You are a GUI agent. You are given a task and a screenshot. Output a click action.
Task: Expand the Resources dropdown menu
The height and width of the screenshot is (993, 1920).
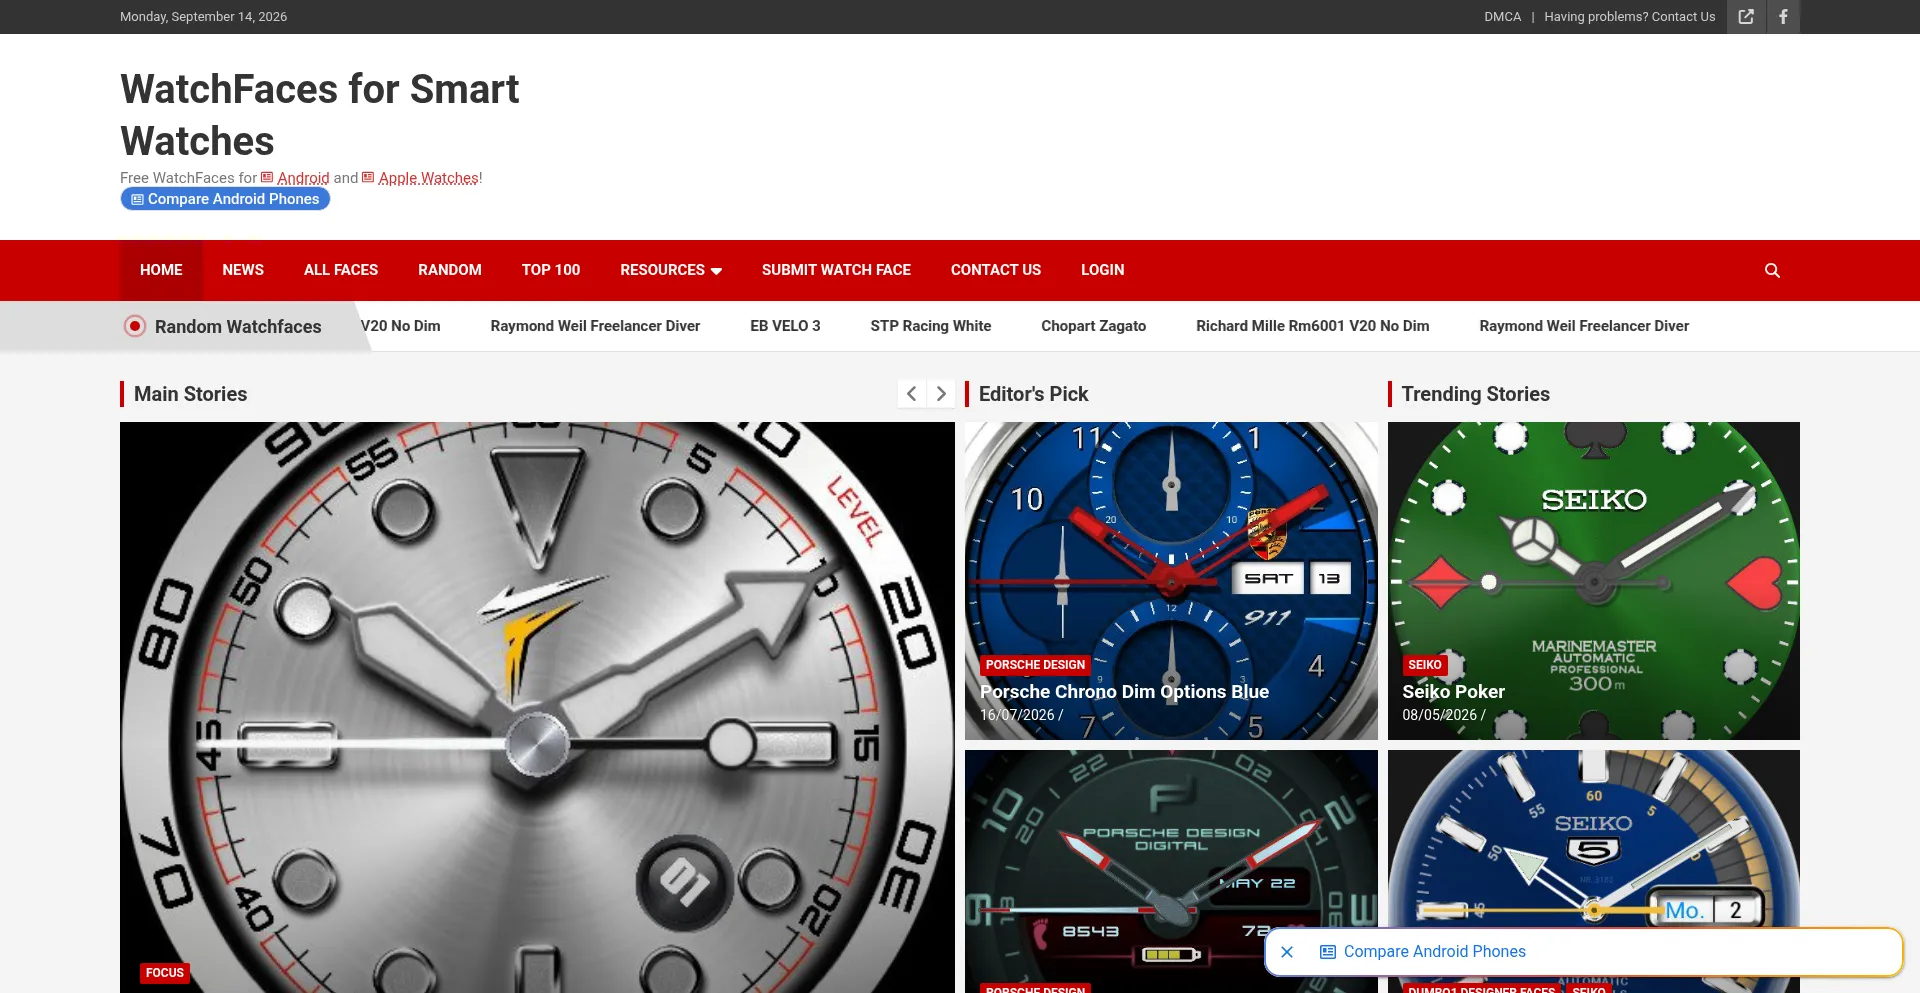671,270
